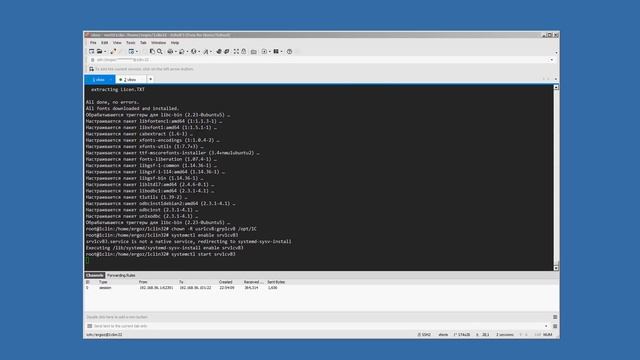Expand the Open session dropdown arrow
Screen dimensions: 640x360
(x=105, y=51)
